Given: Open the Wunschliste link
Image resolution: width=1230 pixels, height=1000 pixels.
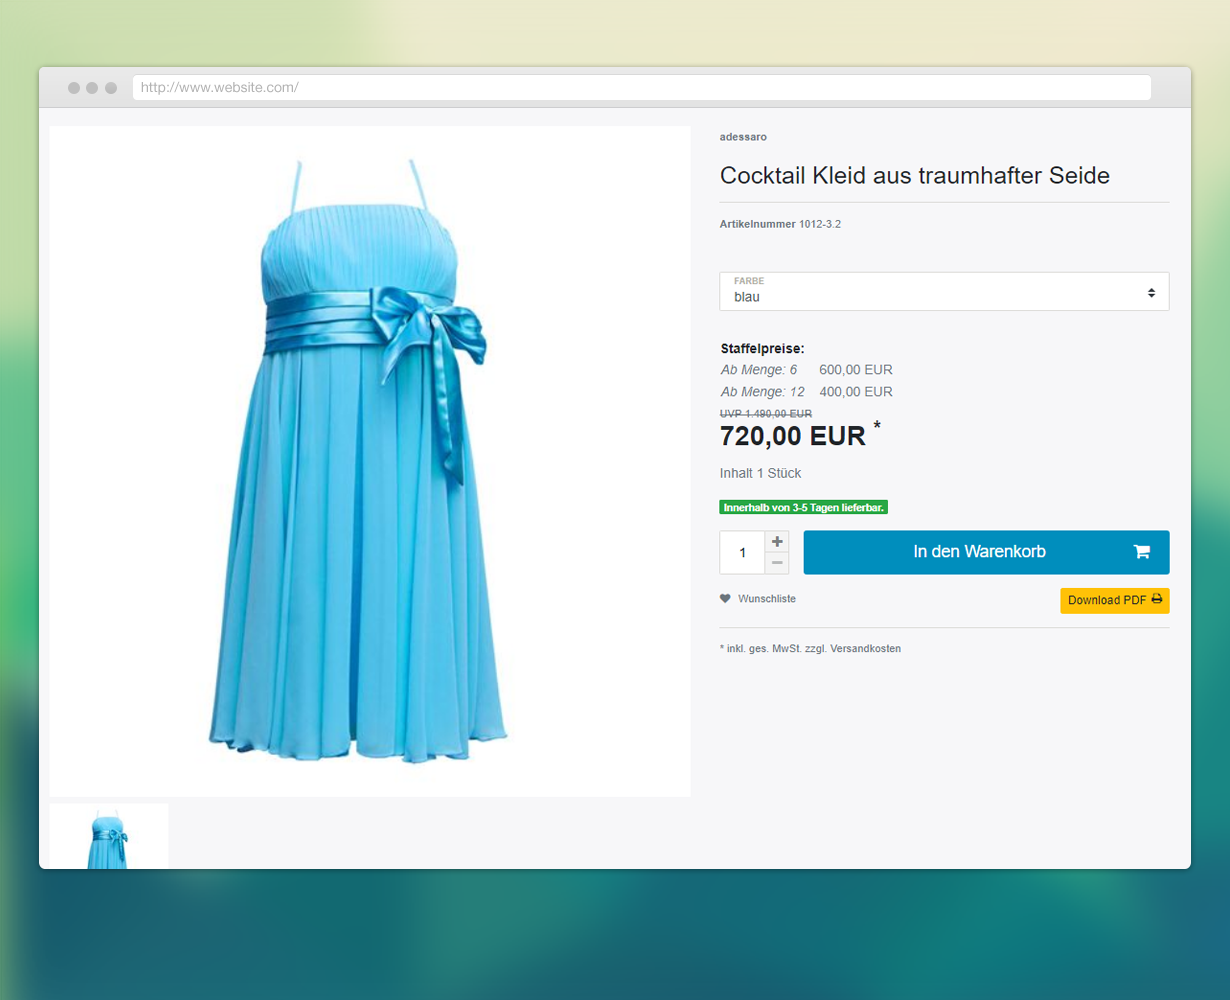Looking at the screenshot, I should coord(766,599).
